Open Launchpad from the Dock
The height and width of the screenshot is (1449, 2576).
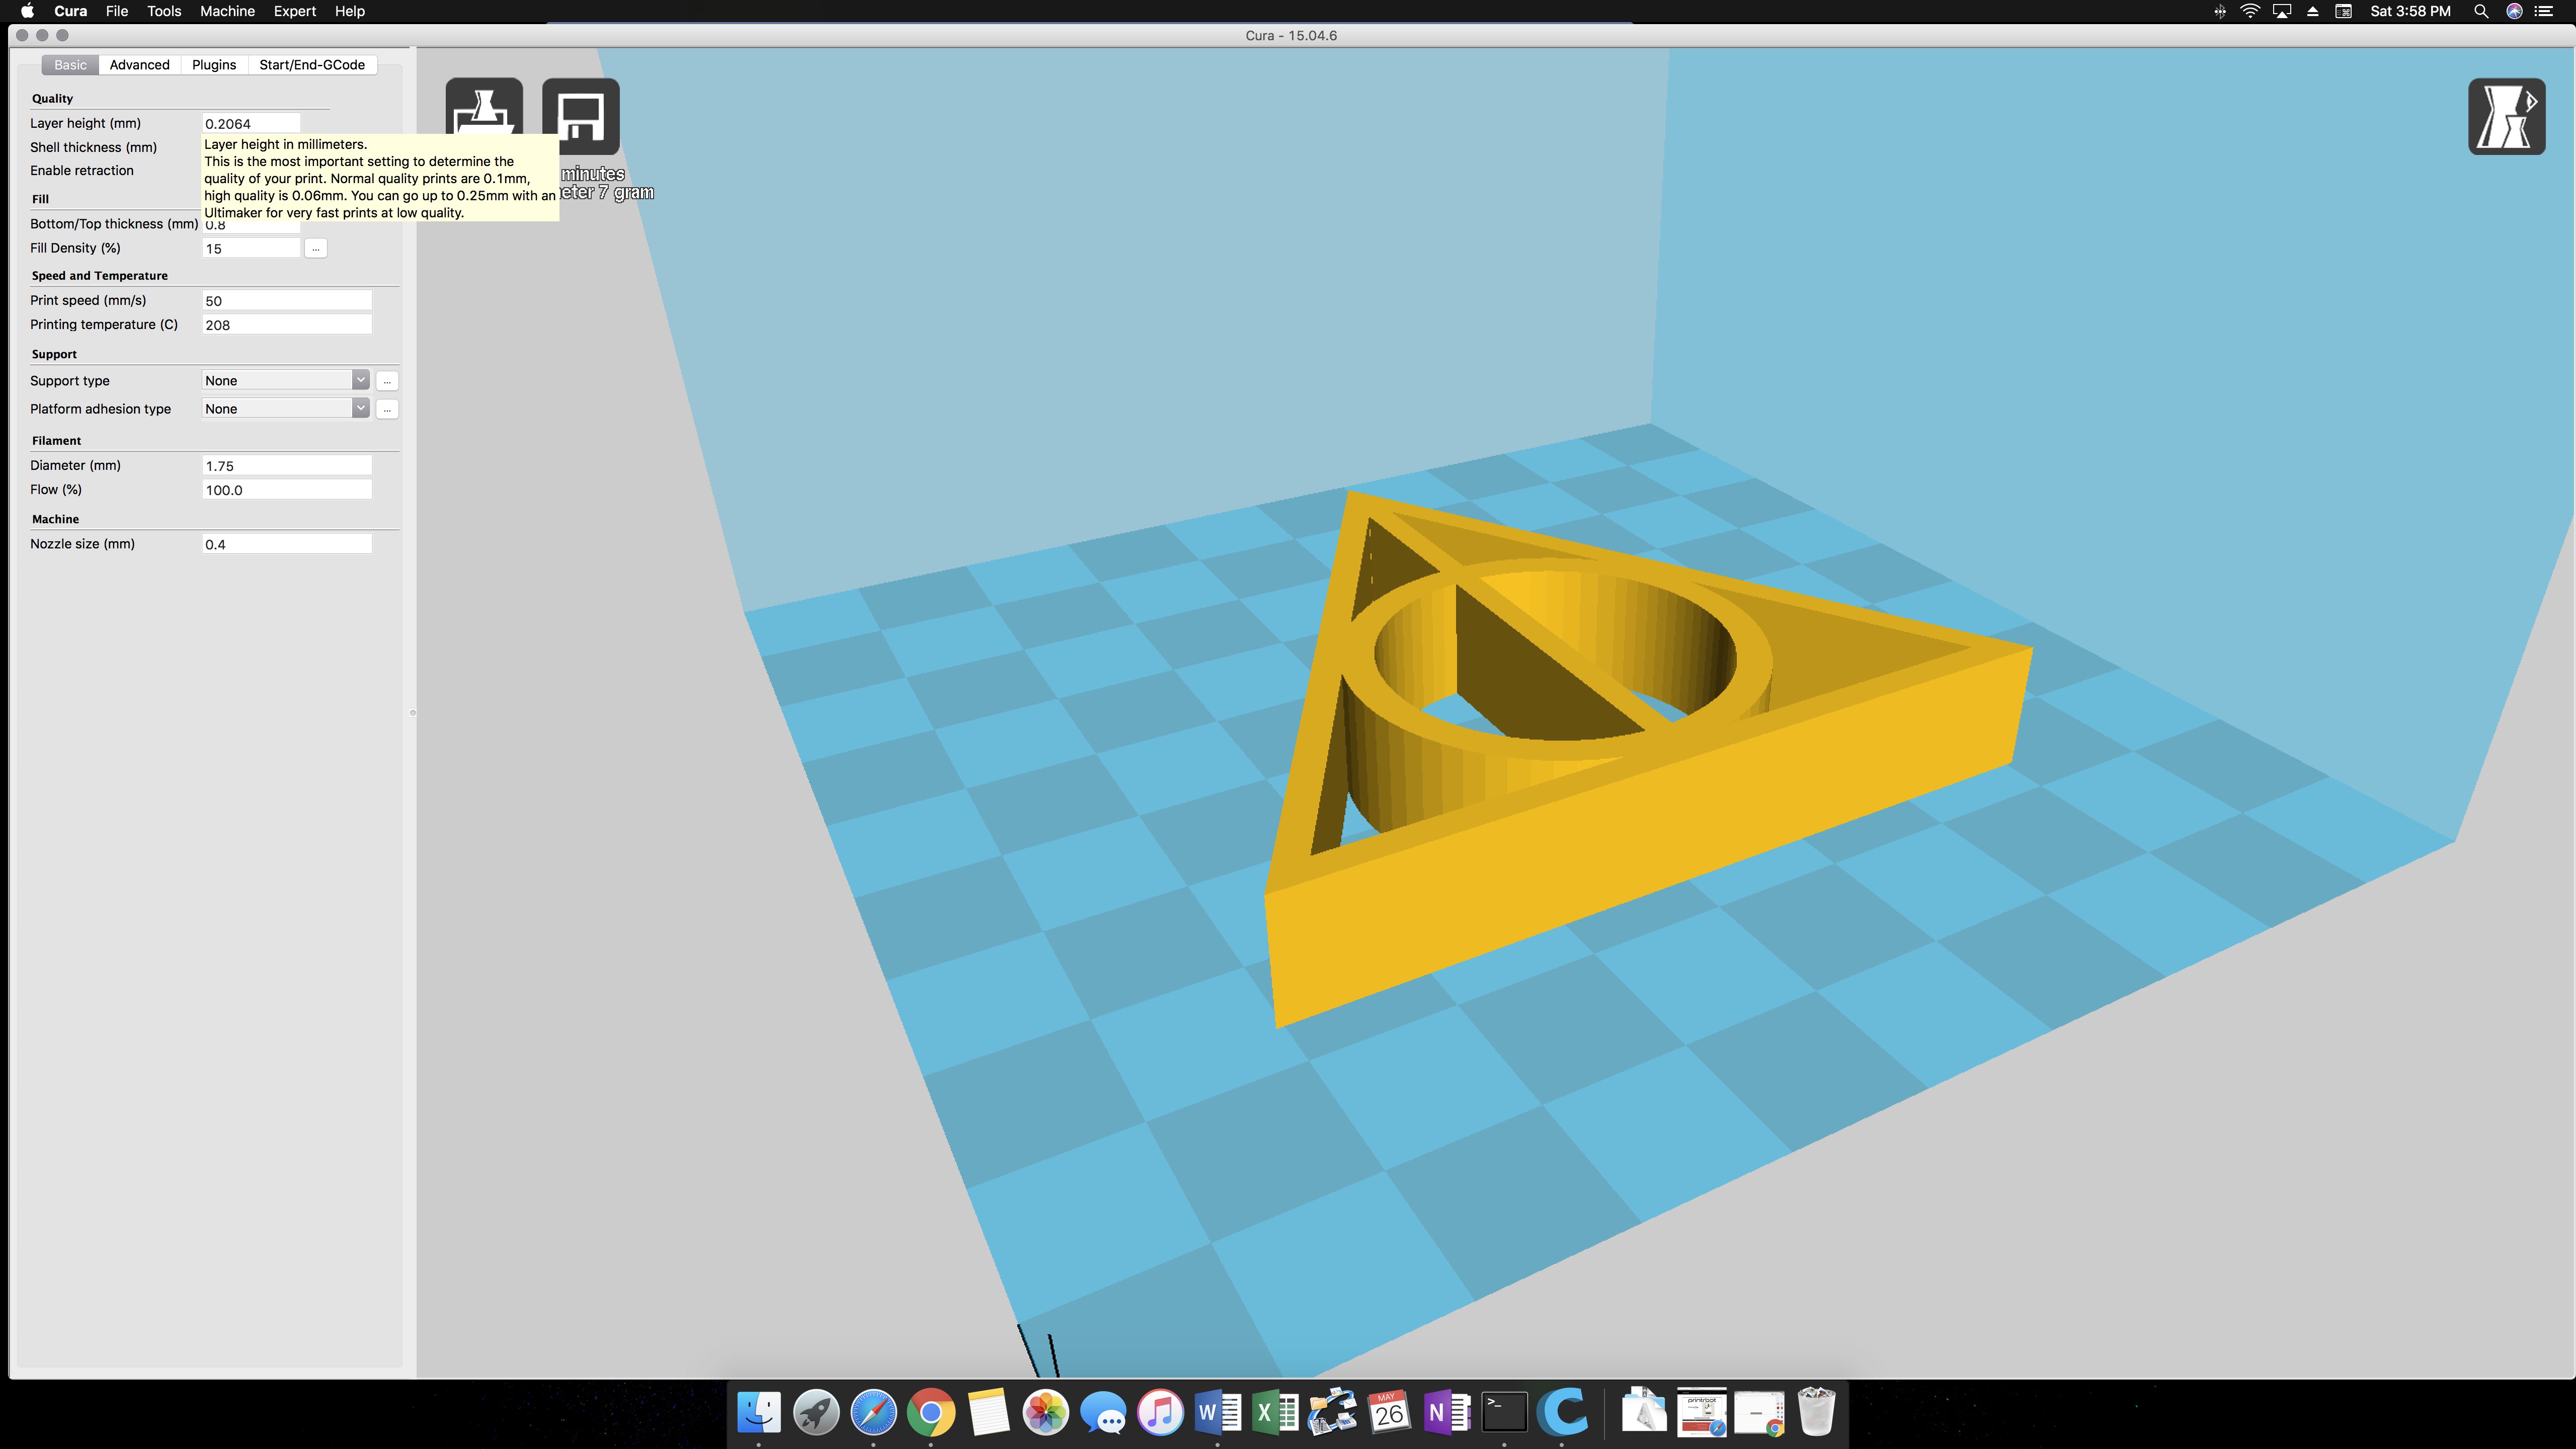click(x=816, y=1412)
